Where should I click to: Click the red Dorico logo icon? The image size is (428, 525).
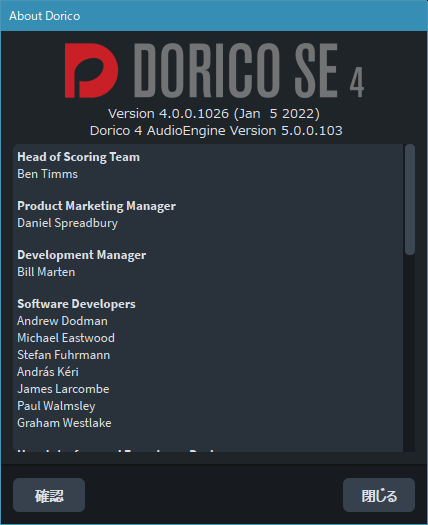[91, 70]
